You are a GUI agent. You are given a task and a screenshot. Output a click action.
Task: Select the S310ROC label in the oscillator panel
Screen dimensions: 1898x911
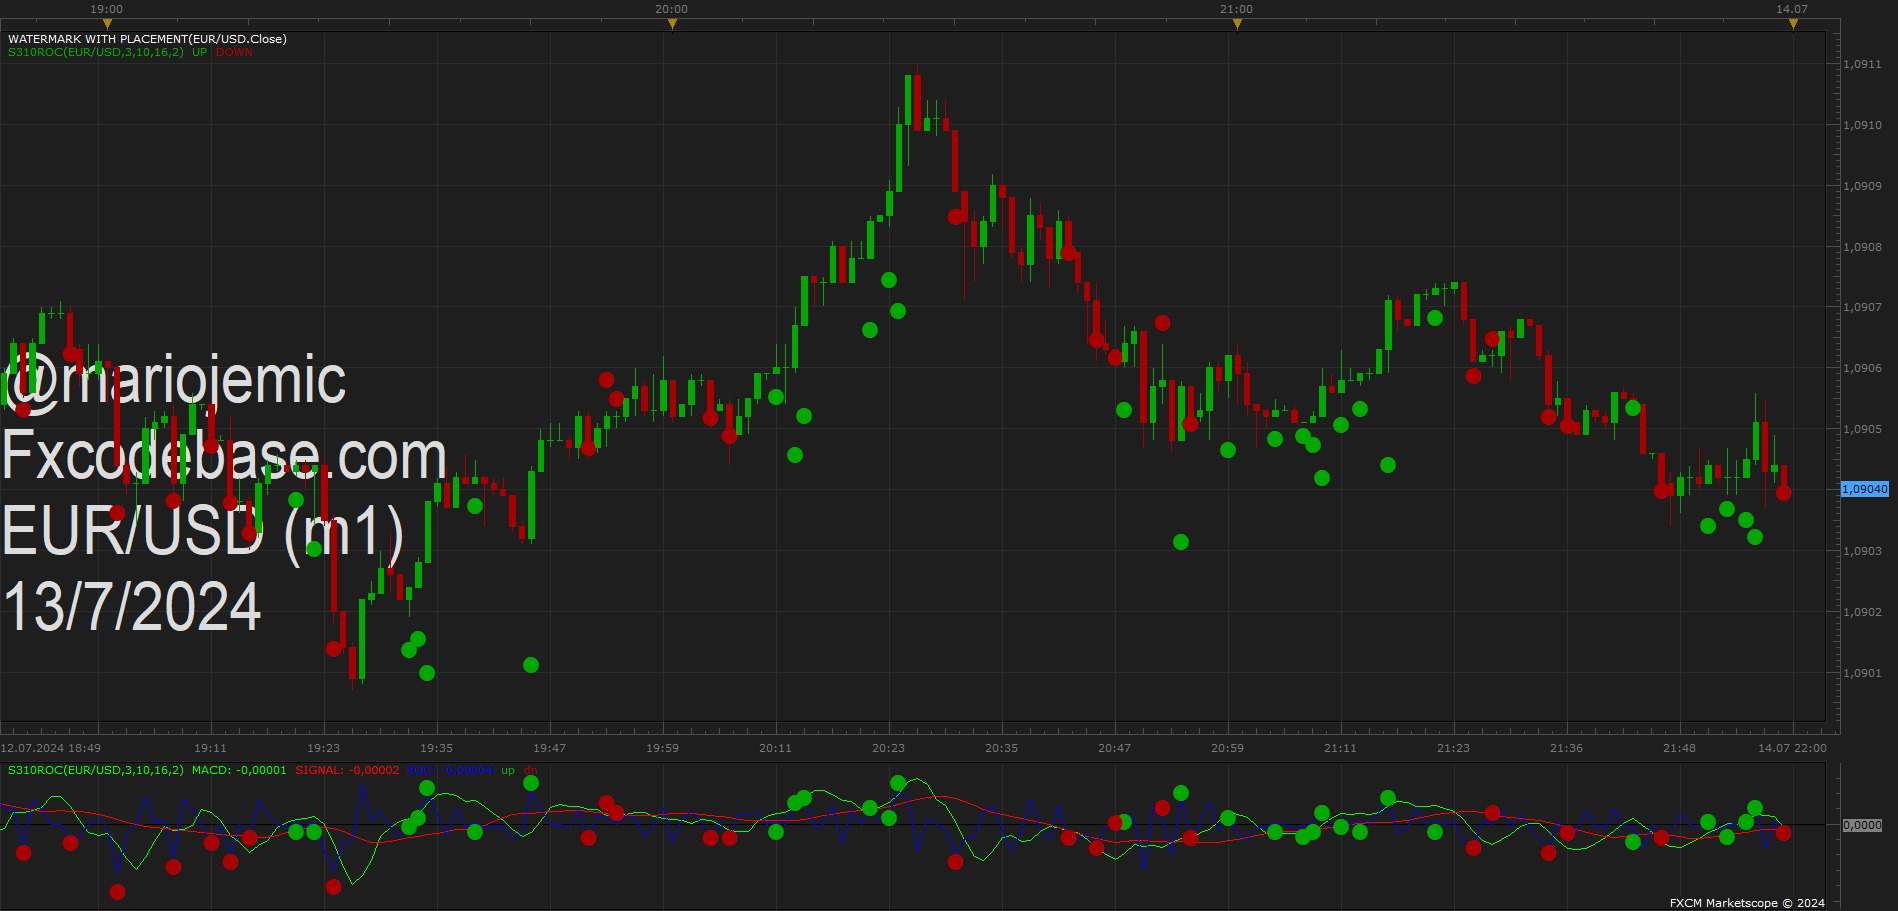[96, 770]
